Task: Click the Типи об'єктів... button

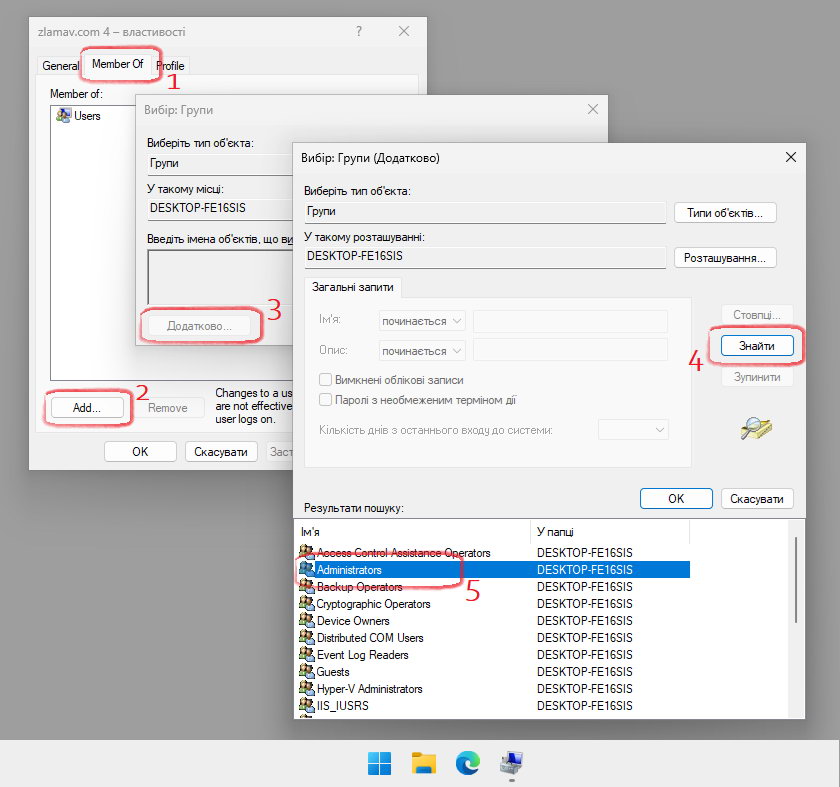Action: click(725, 213)
